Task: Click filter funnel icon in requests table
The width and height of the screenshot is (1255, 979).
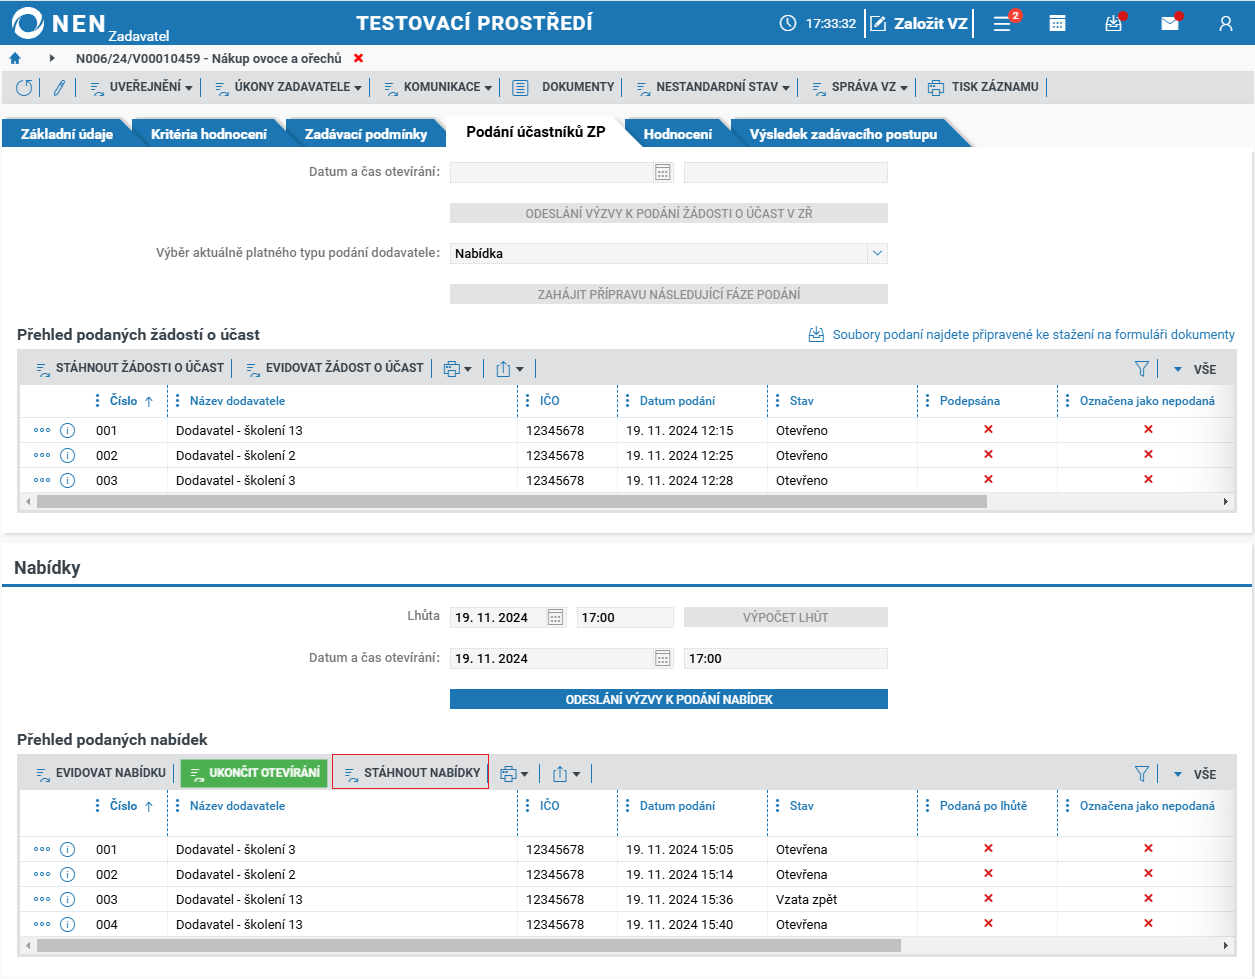Action: pos(1142,369)
